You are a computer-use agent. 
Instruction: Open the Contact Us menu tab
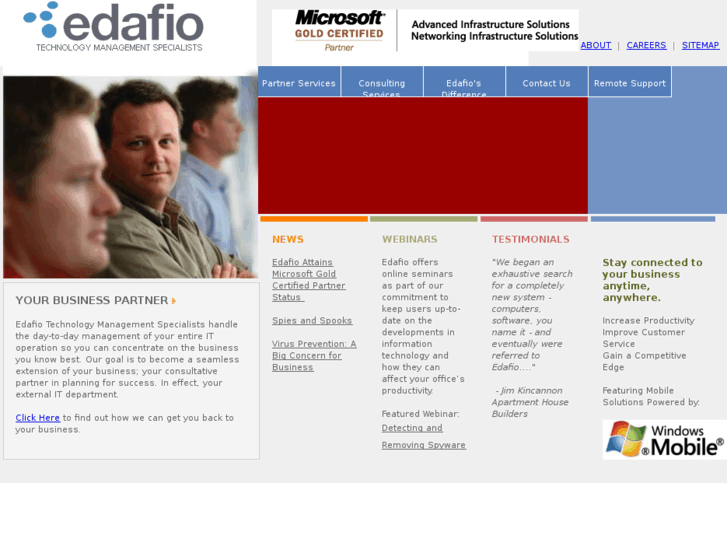pyautogui.click(x=547, y=82)
